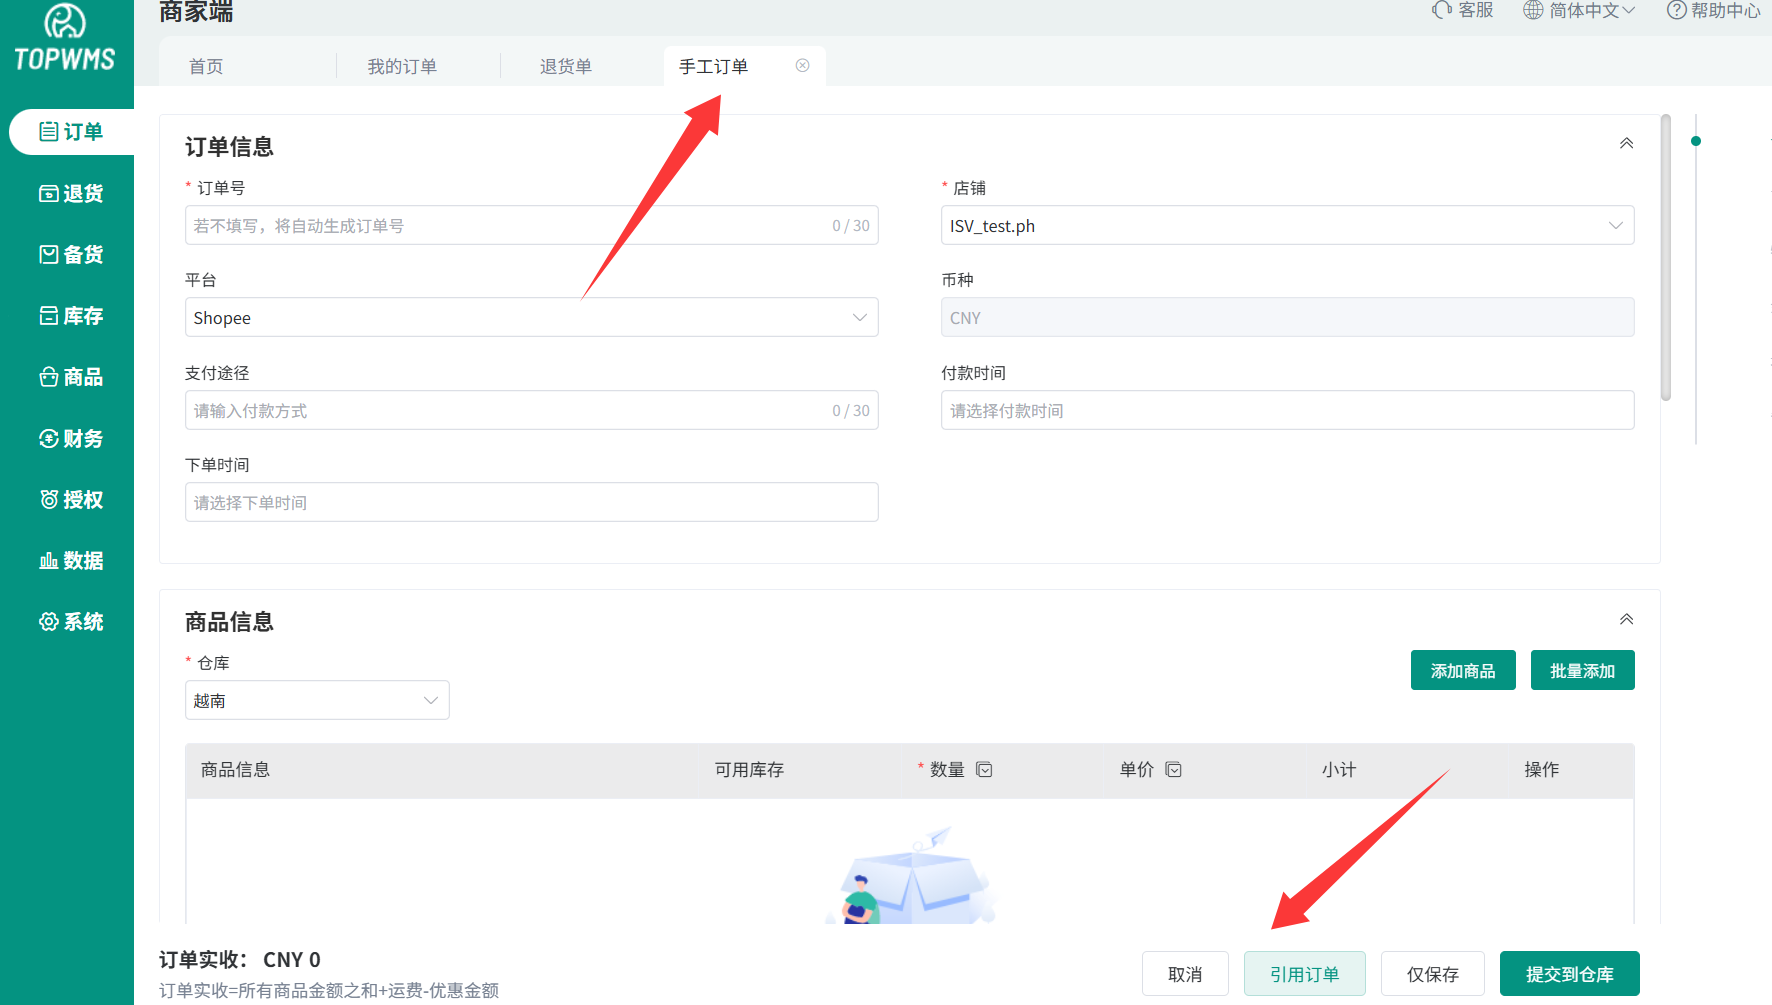Focus the 支付途径 input field
The image size is (1772, 1005).
coord(532,410)
